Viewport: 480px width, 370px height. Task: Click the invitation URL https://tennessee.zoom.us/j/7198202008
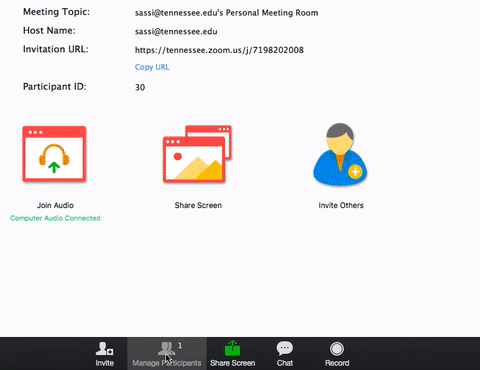(x=219, y=50)
